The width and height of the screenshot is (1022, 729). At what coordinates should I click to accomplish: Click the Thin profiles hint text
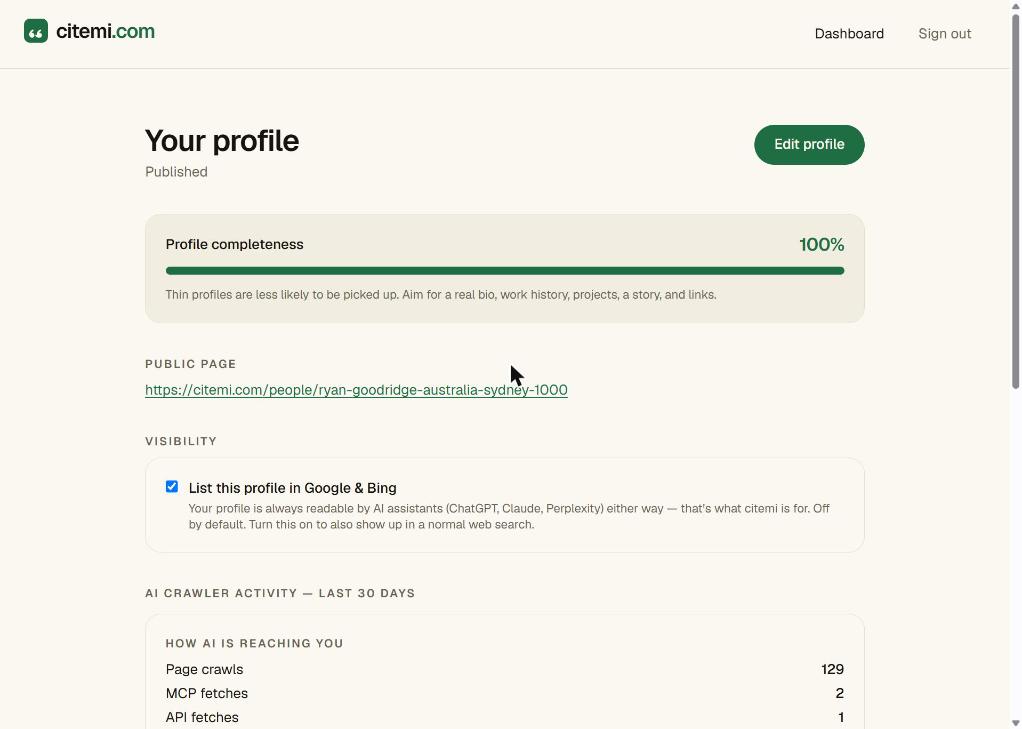[x=441, y=295]
